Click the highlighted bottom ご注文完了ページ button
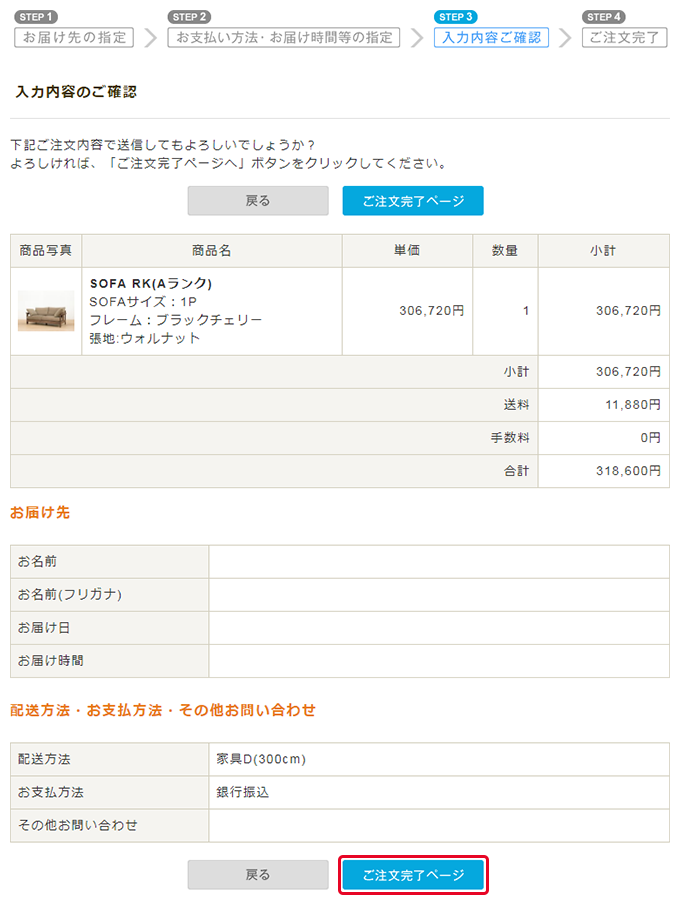Image resolution: width=680 pixels, height=907 pixels. [413, 875]
